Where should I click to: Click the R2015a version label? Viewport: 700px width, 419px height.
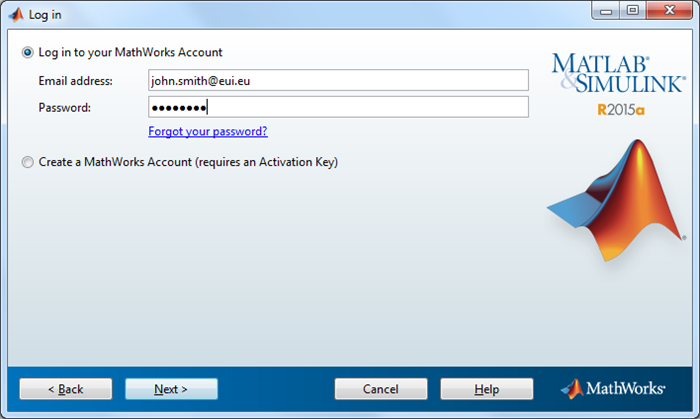(620, 110)
